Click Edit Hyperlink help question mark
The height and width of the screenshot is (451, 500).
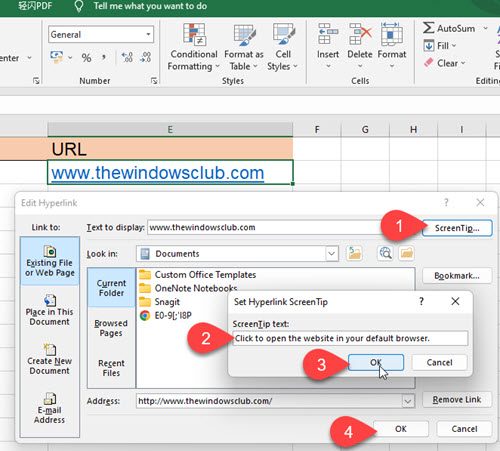pyautogui.click(x=446, y=202)
